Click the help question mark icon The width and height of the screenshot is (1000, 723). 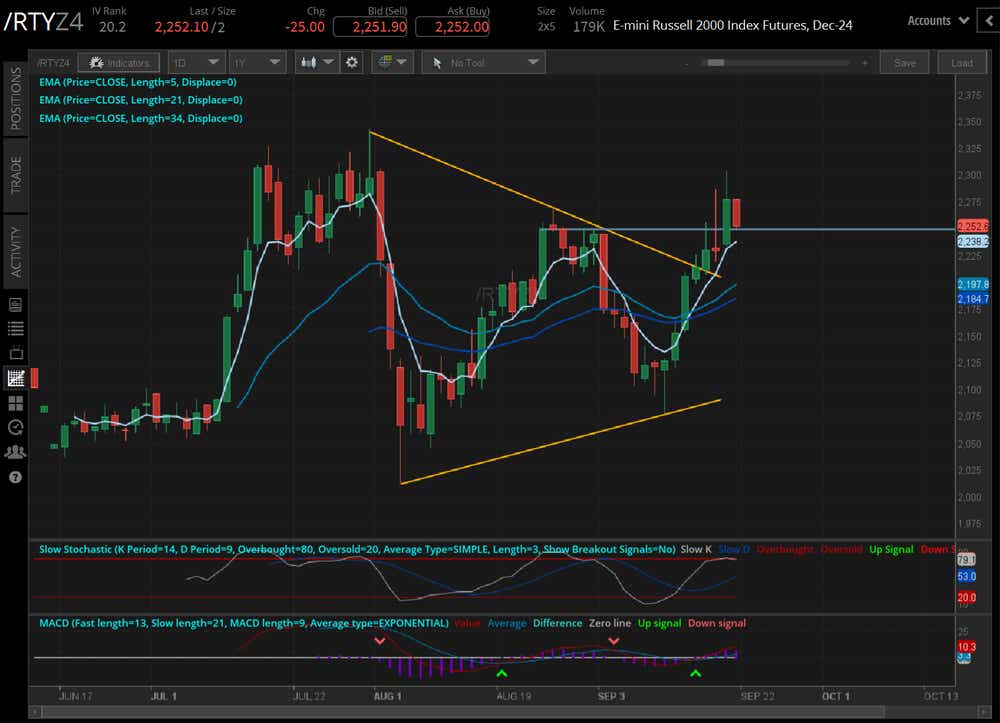(x=14, y=477)
